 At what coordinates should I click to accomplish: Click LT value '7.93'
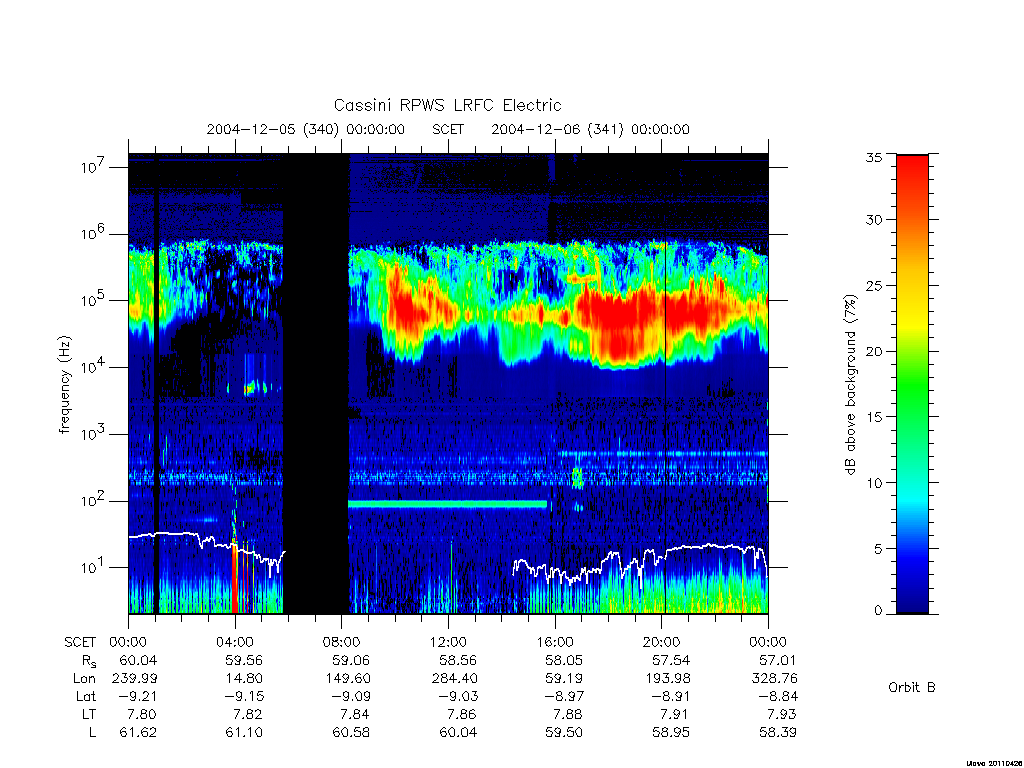[x=782, y=714]
